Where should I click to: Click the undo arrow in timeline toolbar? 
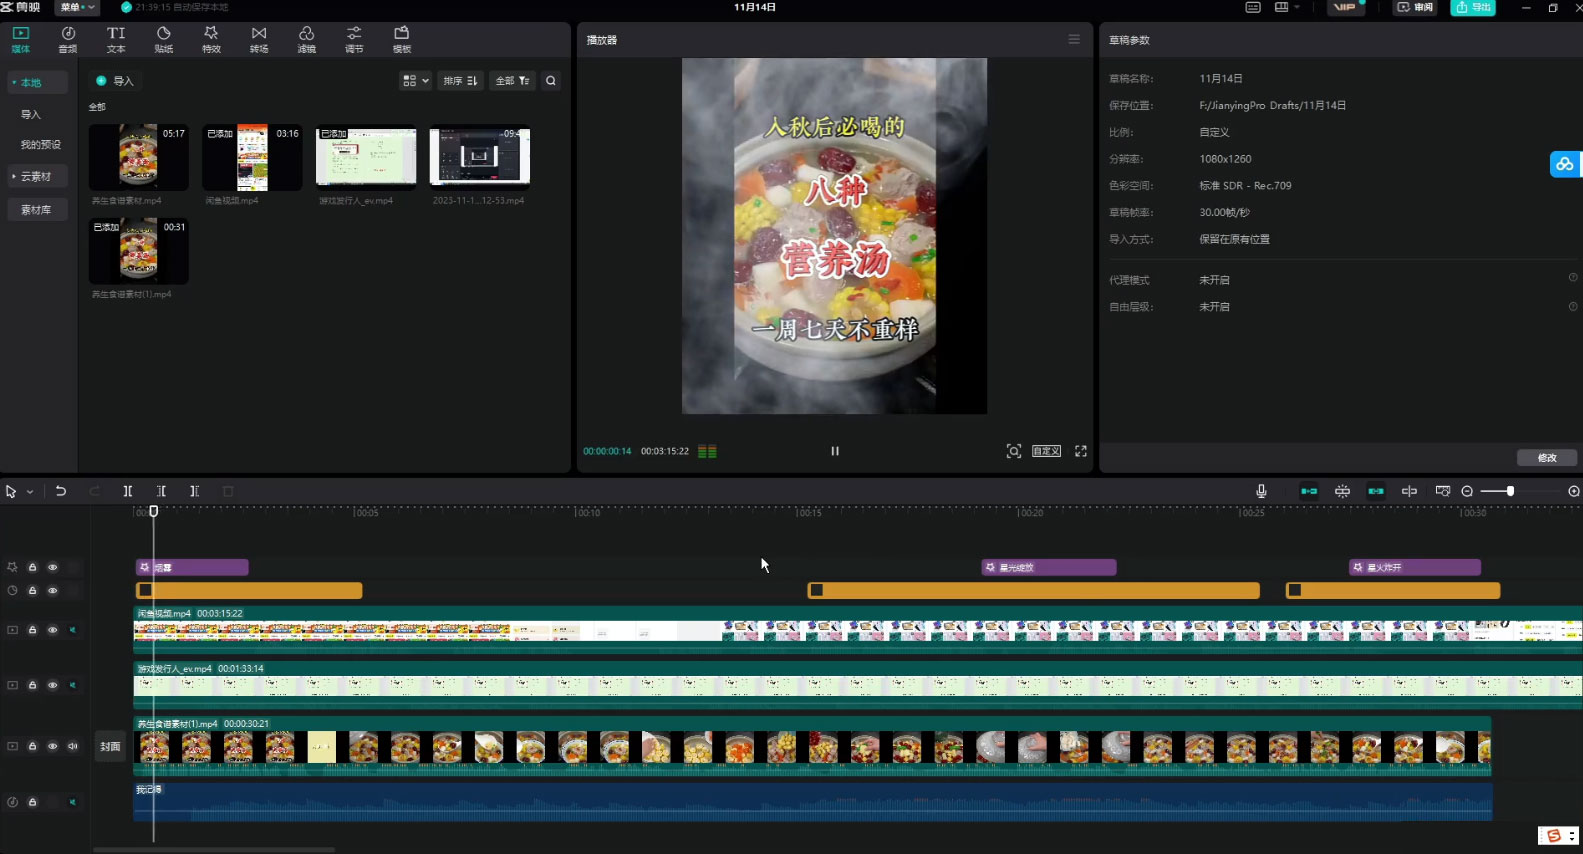(61, 491)
